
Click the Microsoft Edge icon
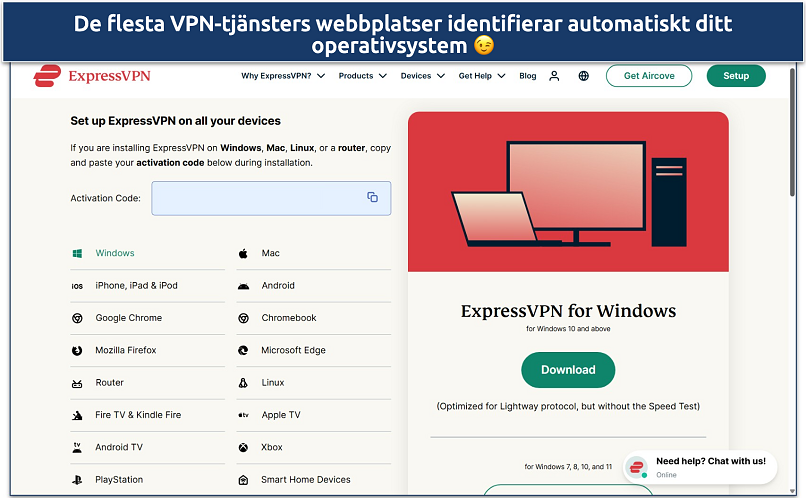(243, 351)
